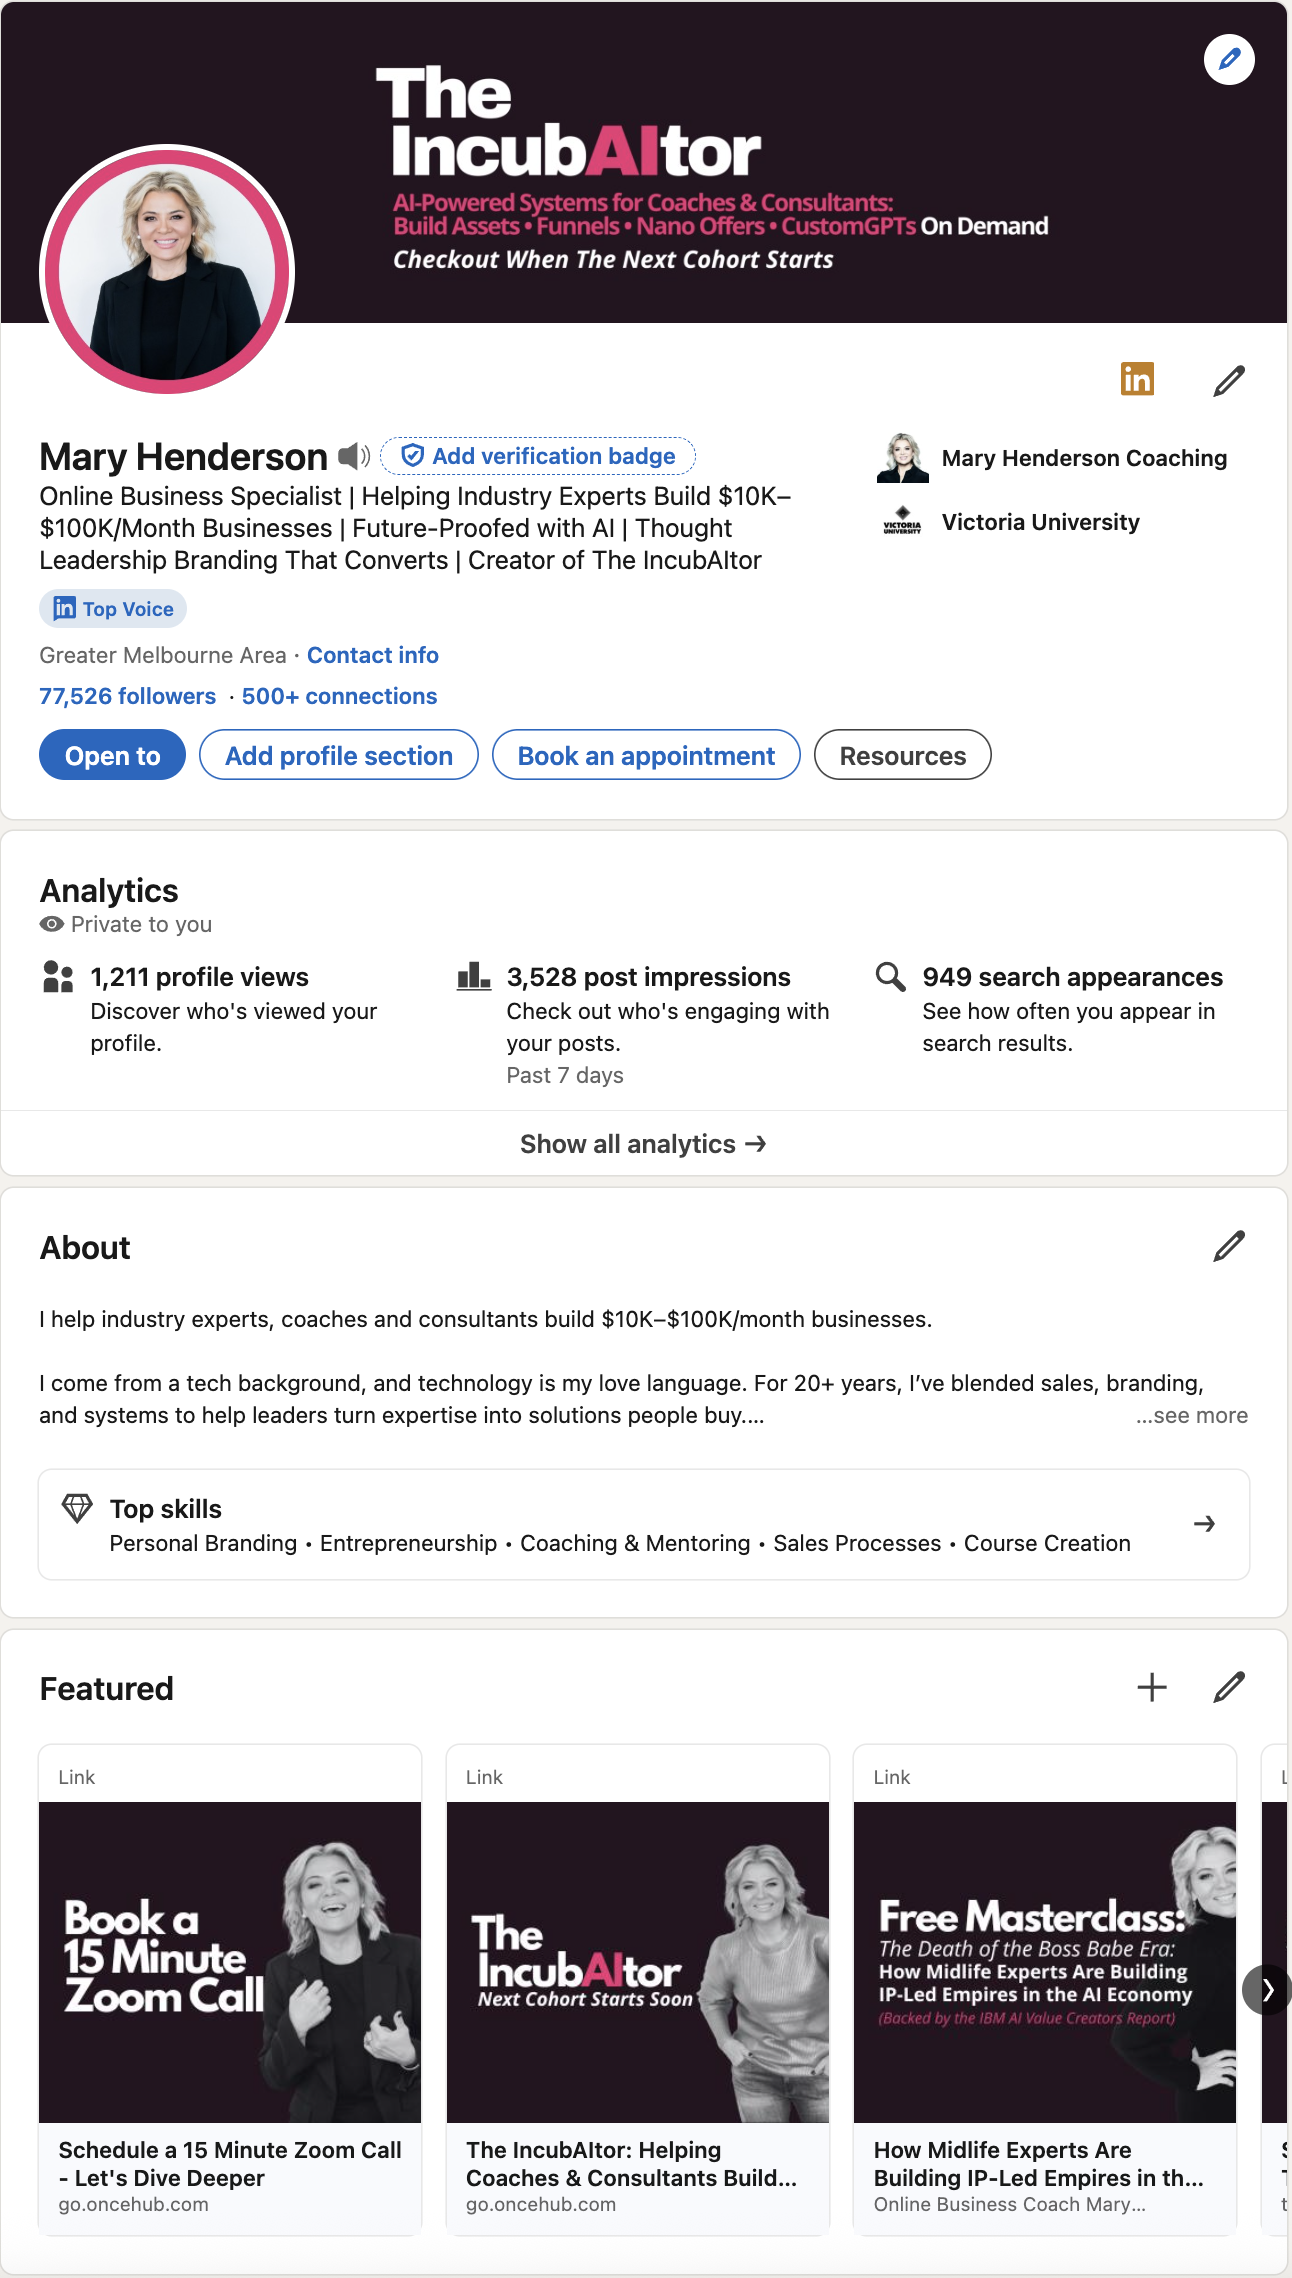Open The IncubAItor featured link thumbnail
The height and width of the screenshot is (2278, 1292).
click(637, 1962)
